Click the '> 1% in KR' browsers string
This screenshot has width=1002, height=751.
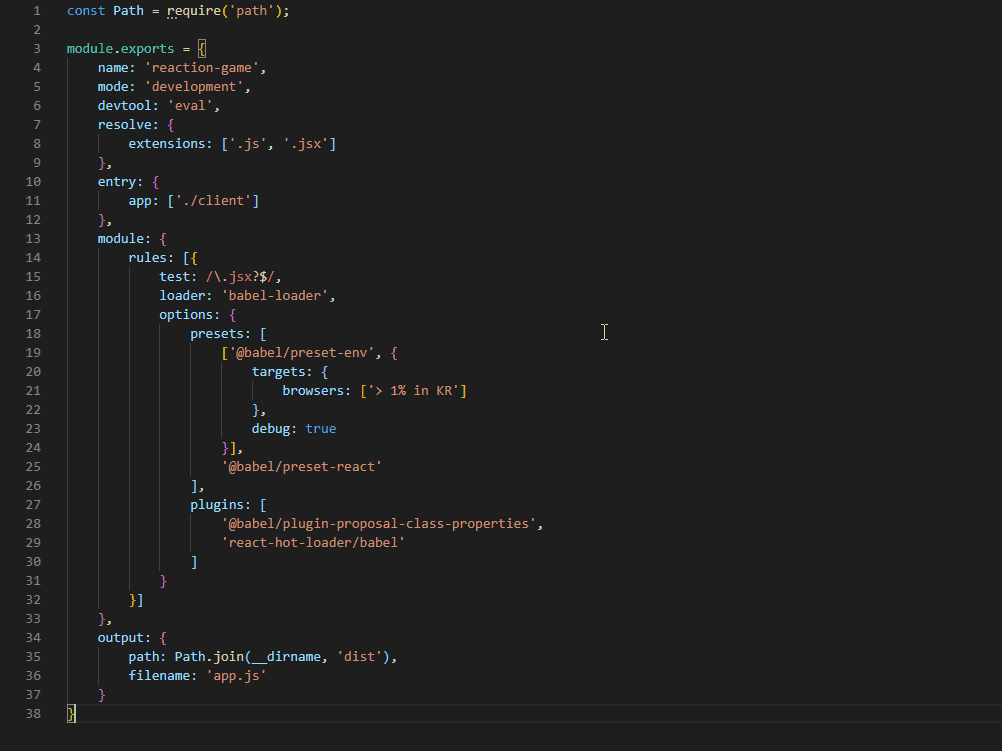pyautogui.click(x=413, y=391)
